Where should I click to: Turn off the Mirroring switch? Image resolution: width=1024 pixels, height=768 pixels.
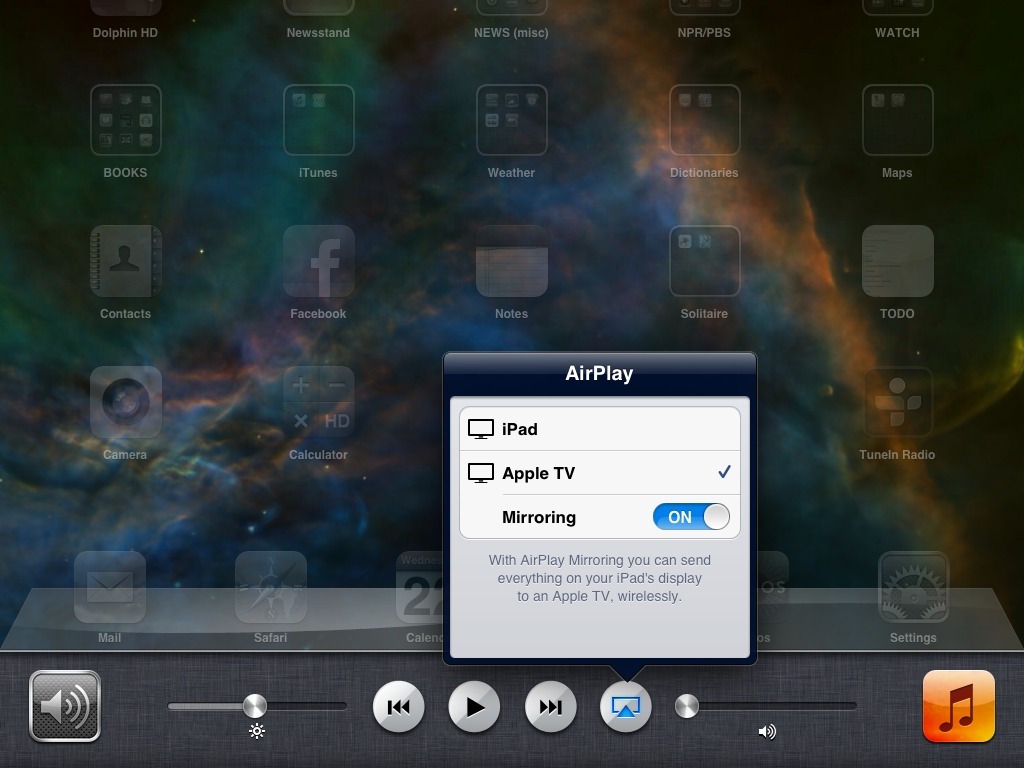[x=691, y=517]
